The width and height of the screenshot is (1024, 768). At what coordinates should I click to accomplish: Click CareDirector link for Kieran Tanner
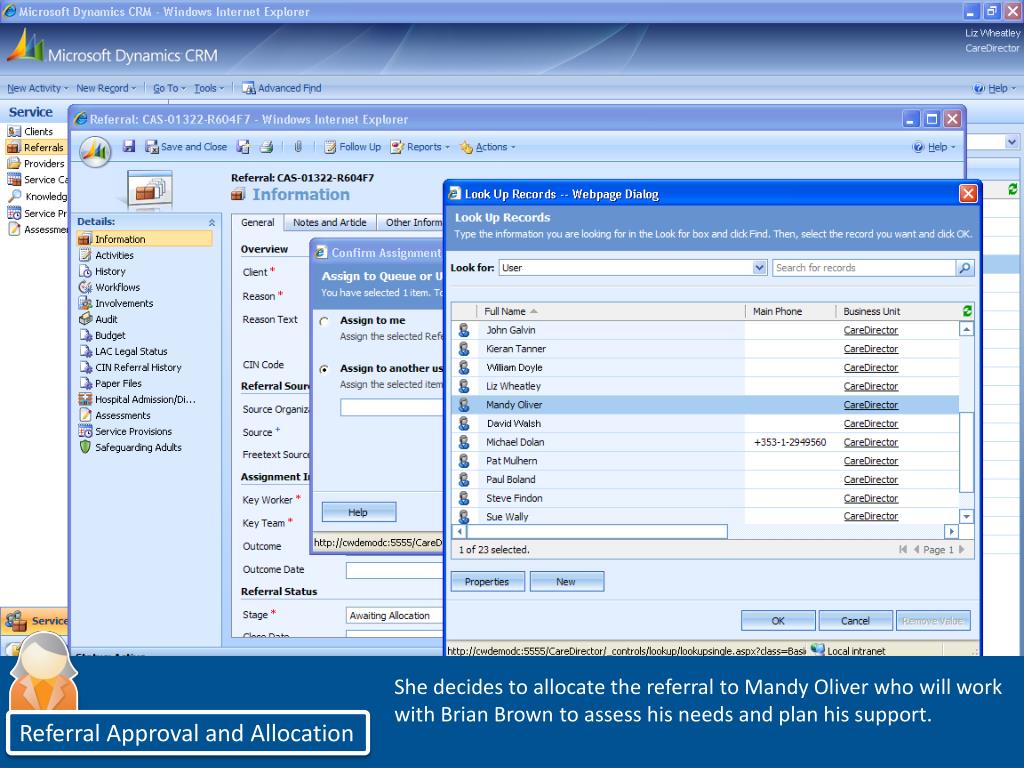pos(871,349)
